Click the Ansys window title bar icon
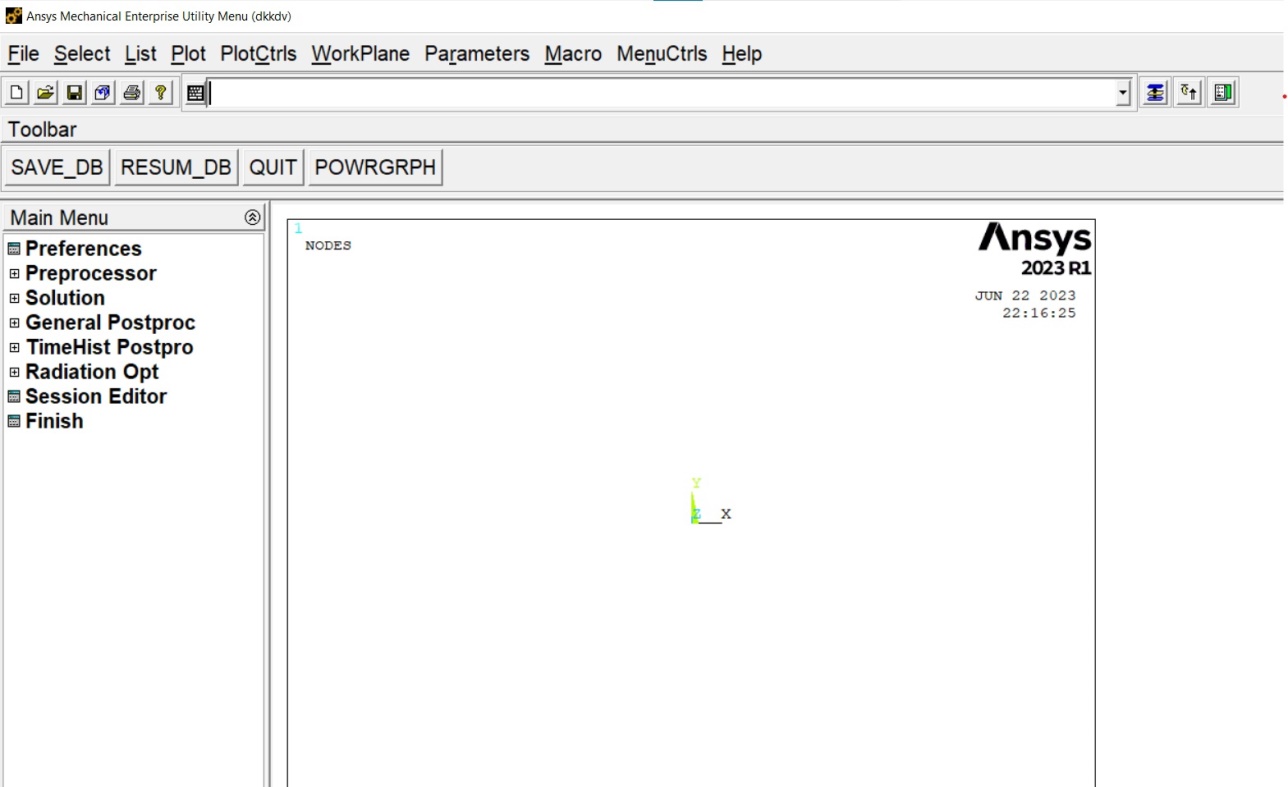1288x787 pixels. (13, 16)
